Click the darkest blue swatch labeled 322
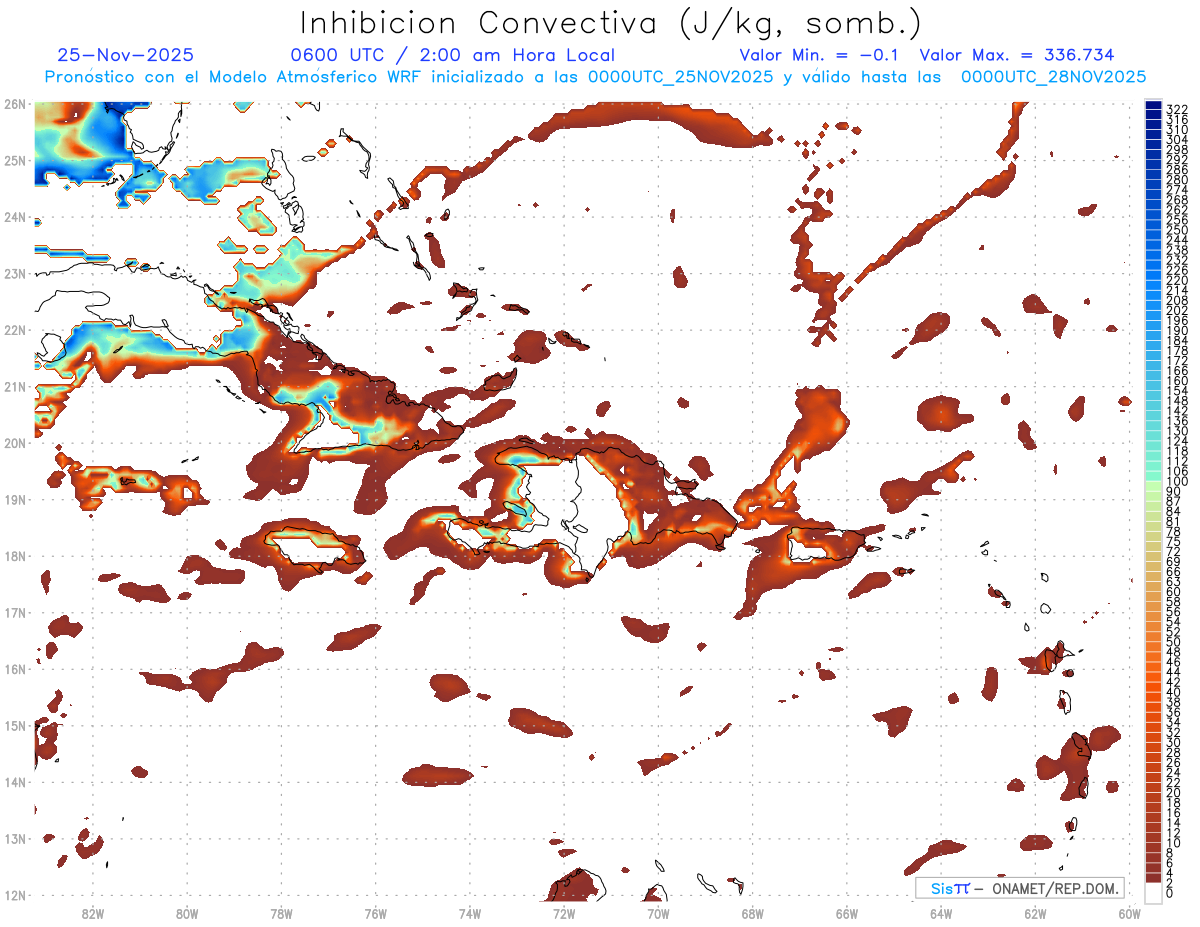The width and height of the screenshot is (1200, 927). click(1153, 107)
